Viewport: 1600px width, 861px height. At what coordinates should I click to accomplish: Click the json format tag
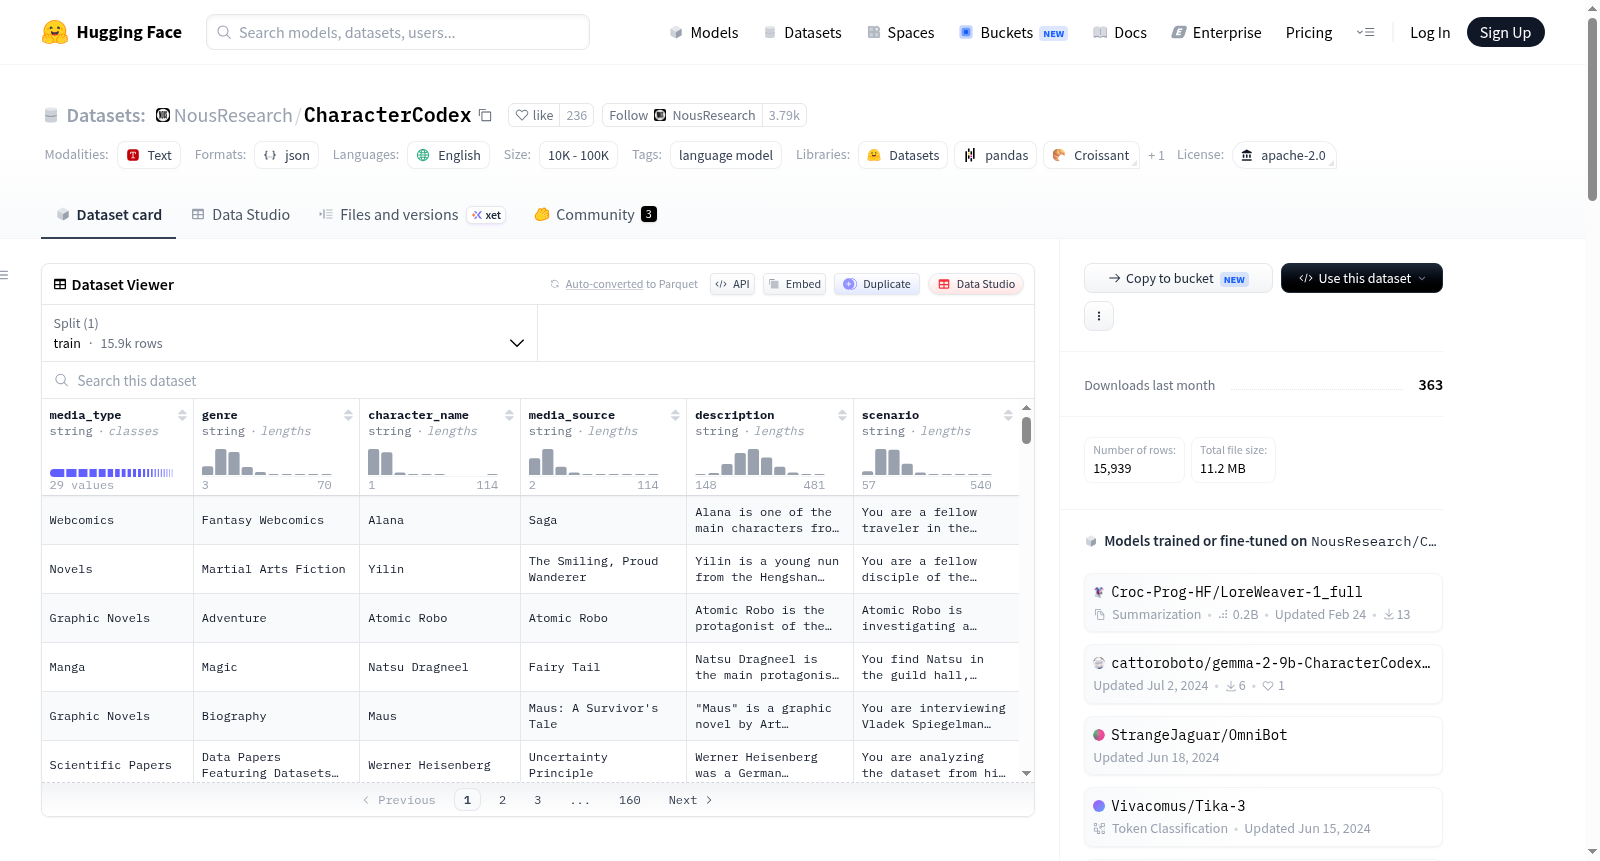tap(287, 155)
